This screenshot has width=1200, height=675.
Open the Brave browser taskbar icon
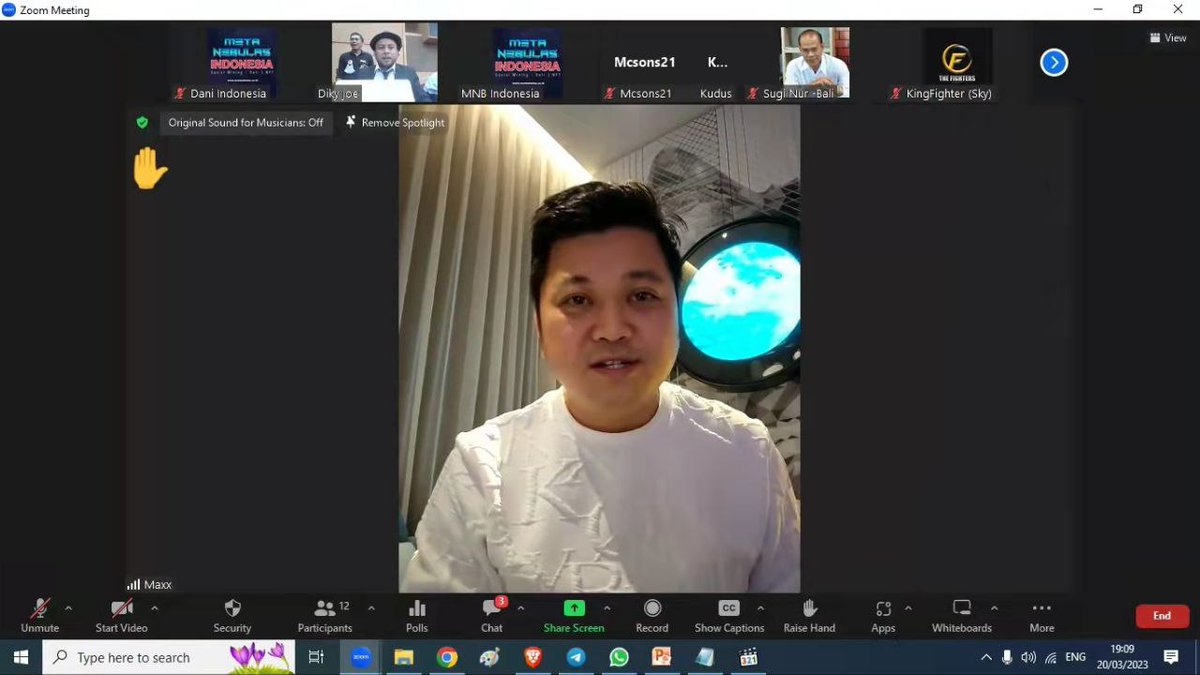(x=533, y=657)
